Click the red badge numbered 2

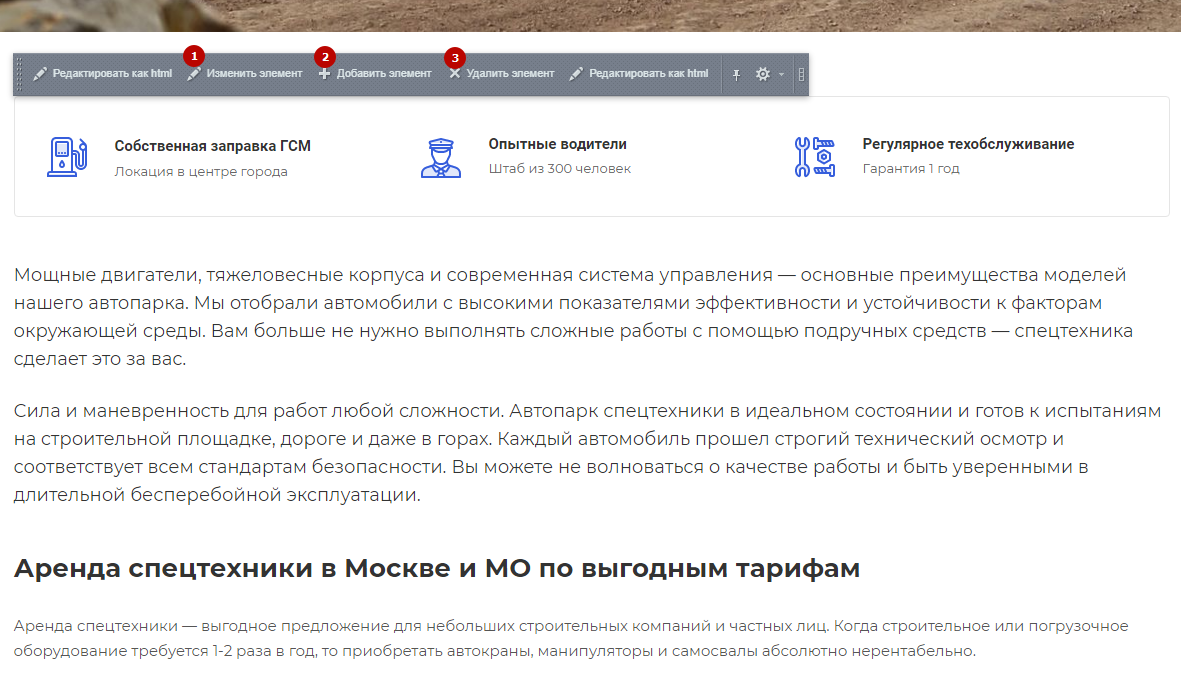point(324,57)
